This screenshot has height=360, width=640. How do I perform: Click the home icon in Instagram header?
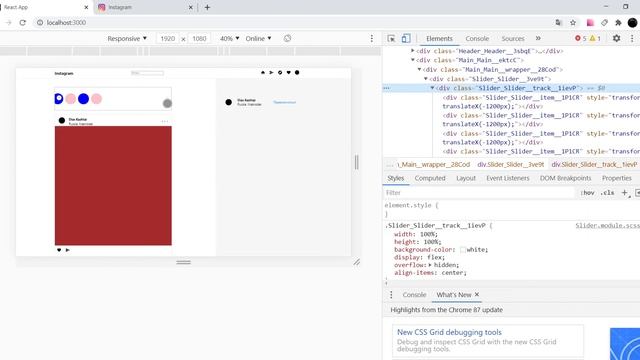[x=263, y=72]
